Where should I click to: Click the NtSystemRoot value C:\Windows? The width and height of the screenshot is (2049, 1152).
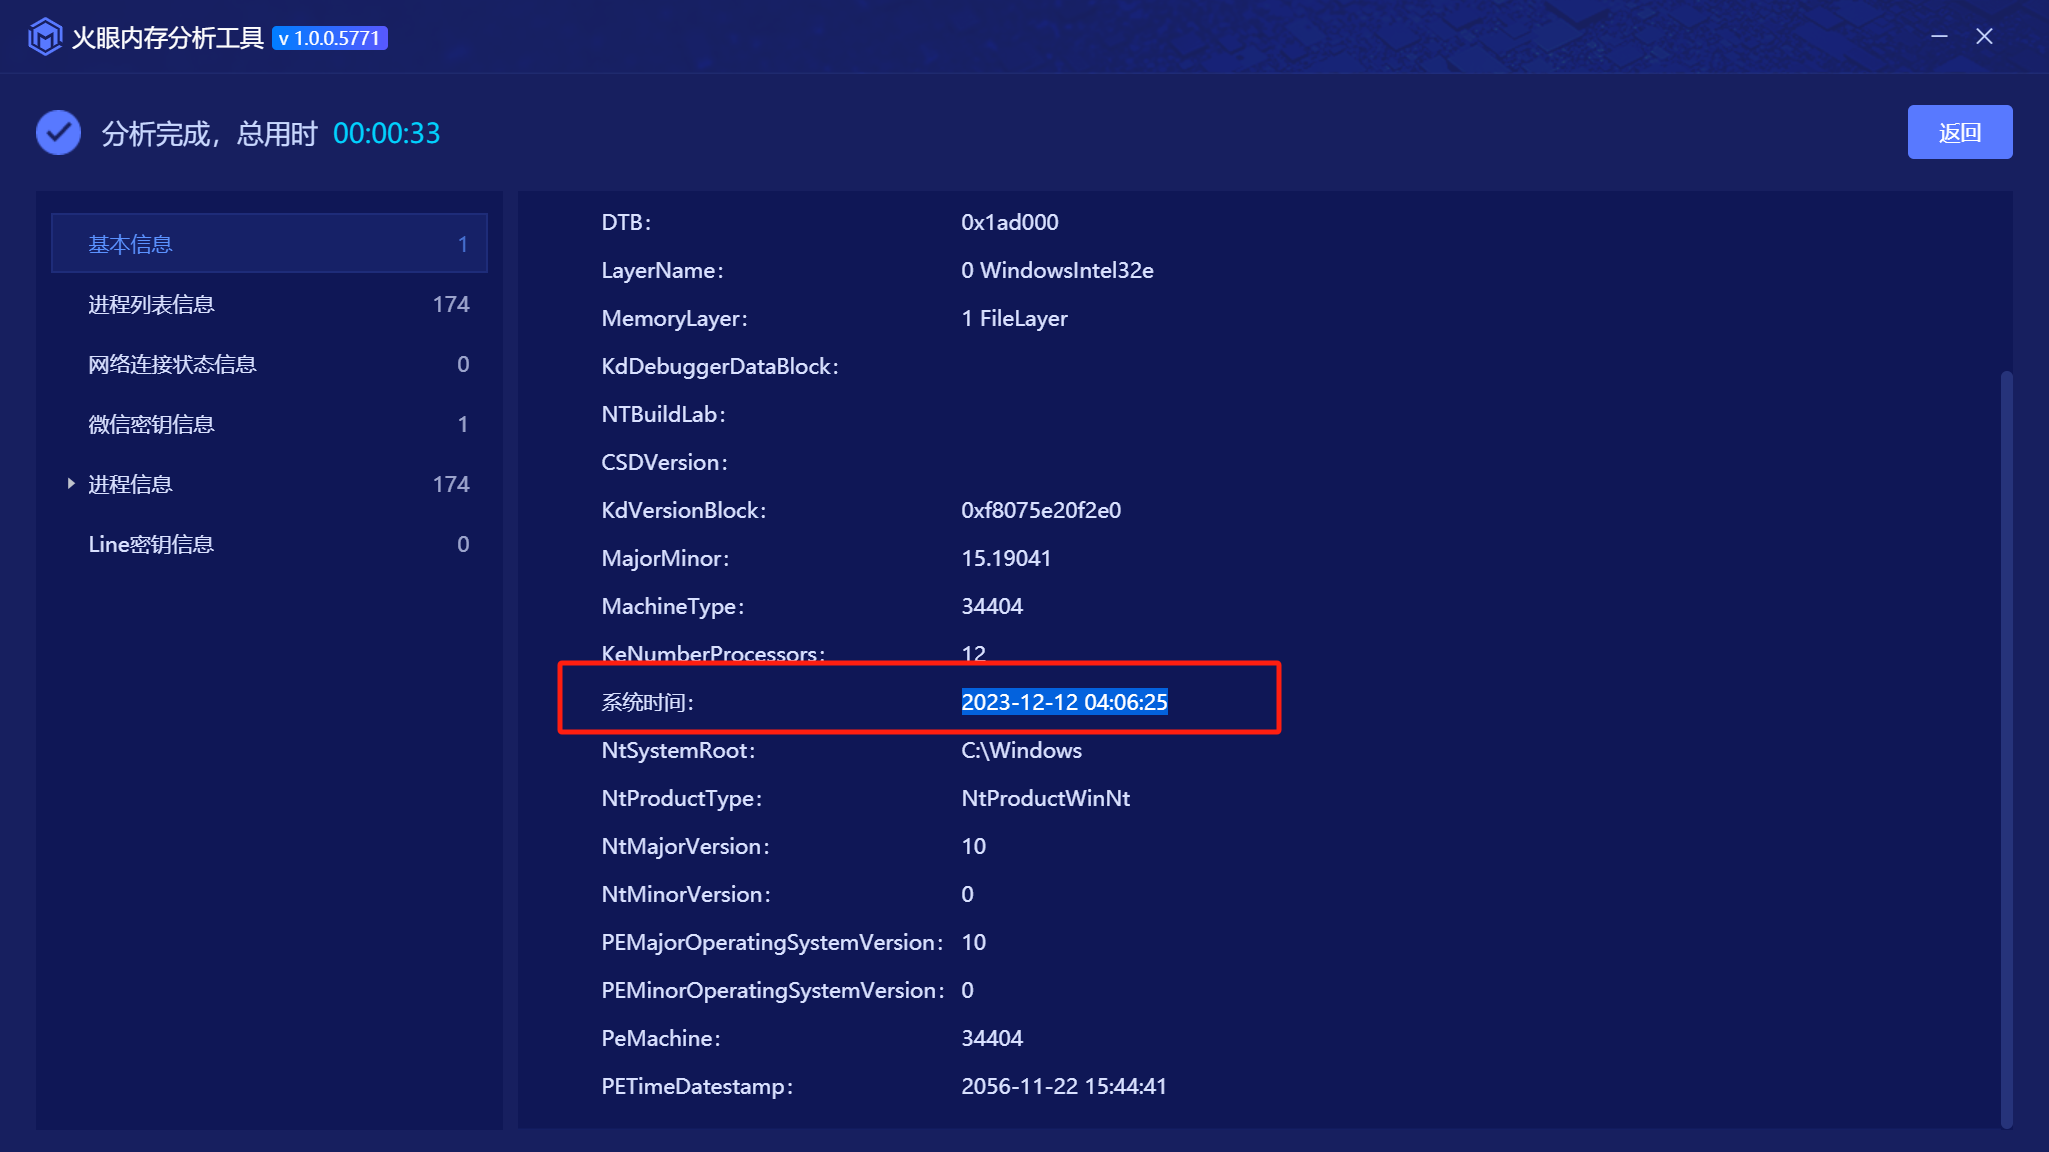click(1021, 750)
